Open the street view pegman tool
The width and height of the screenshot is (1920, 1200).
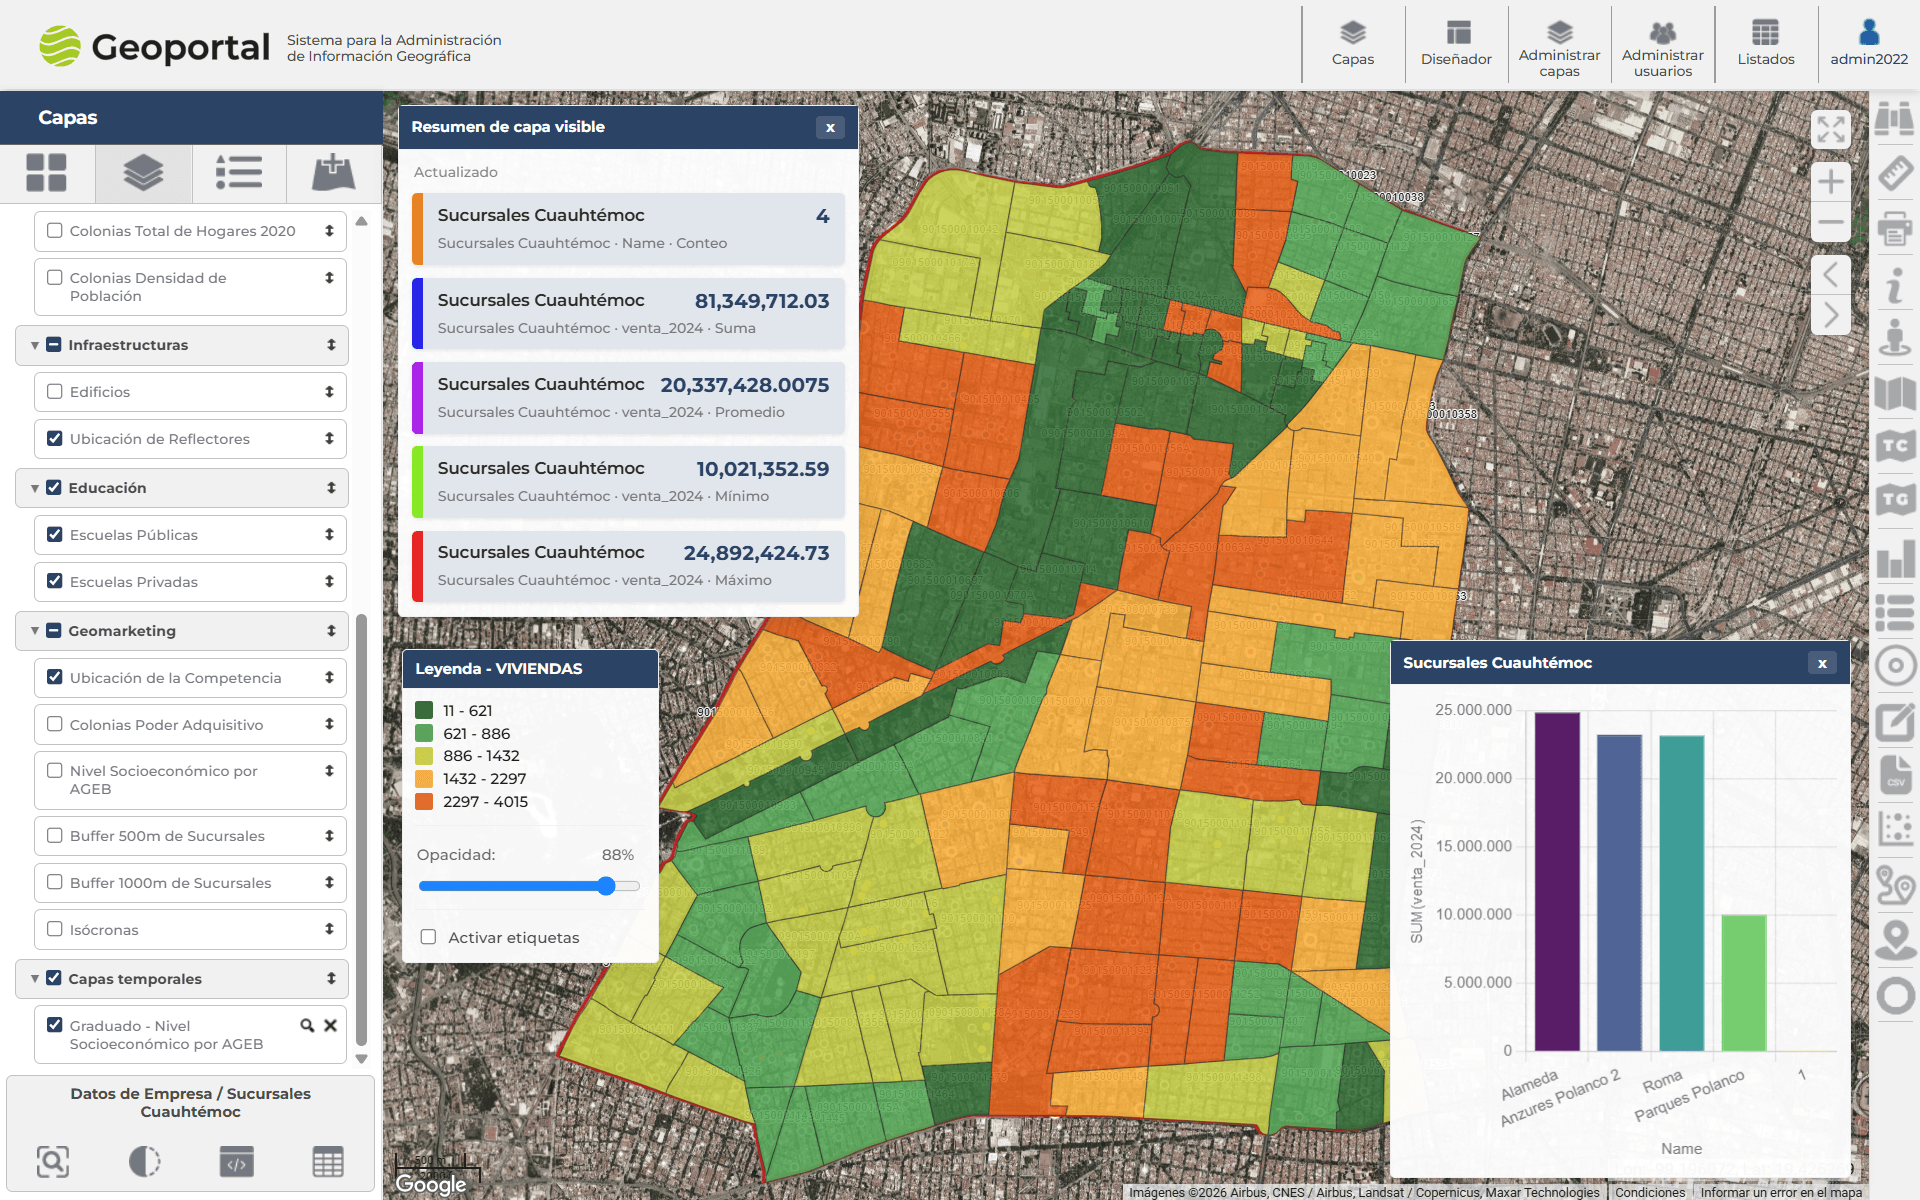click(1894, 338)
